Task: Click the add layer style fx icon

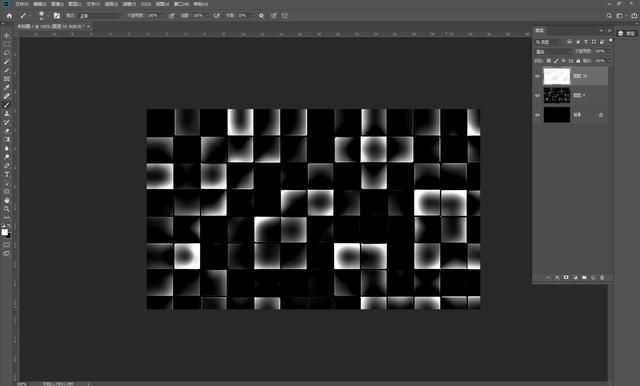Action: 557,277
